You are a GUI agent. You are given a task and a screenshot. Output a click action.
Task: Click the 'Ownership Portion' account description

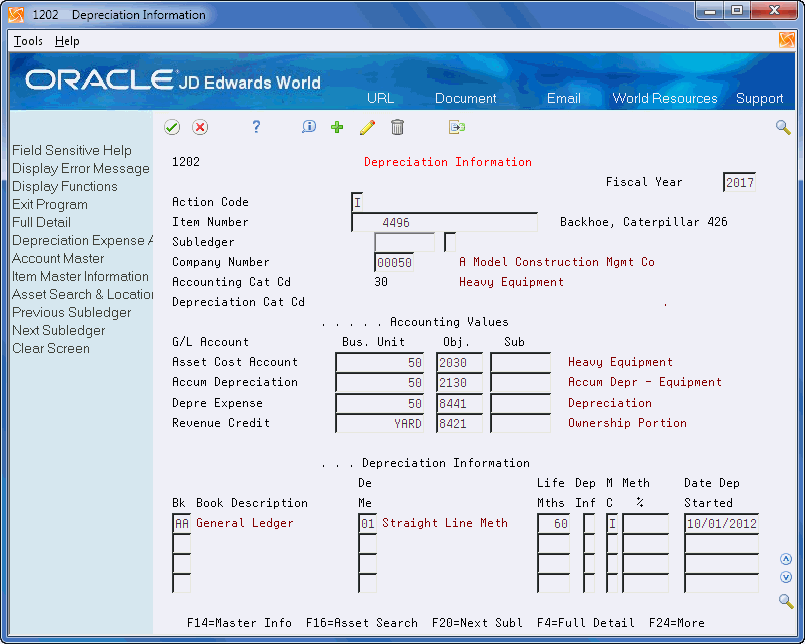tap(627, 423)
